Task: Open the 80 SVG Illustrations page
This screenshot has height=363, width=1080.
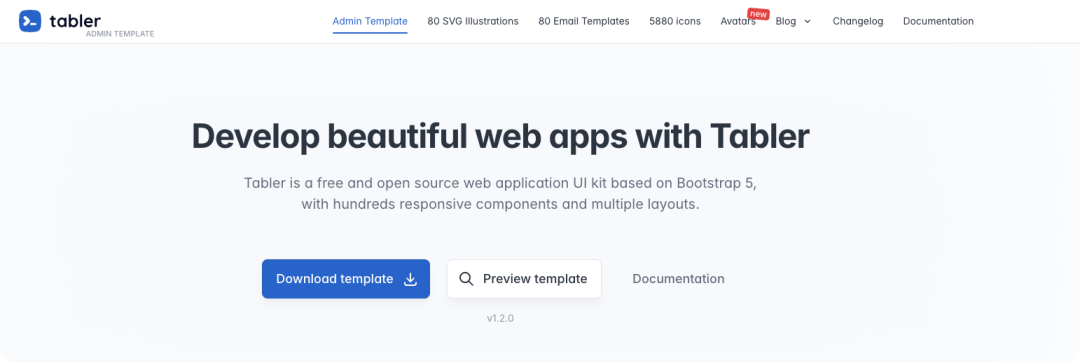Action: pyautogui.click(x=472, y=21)
